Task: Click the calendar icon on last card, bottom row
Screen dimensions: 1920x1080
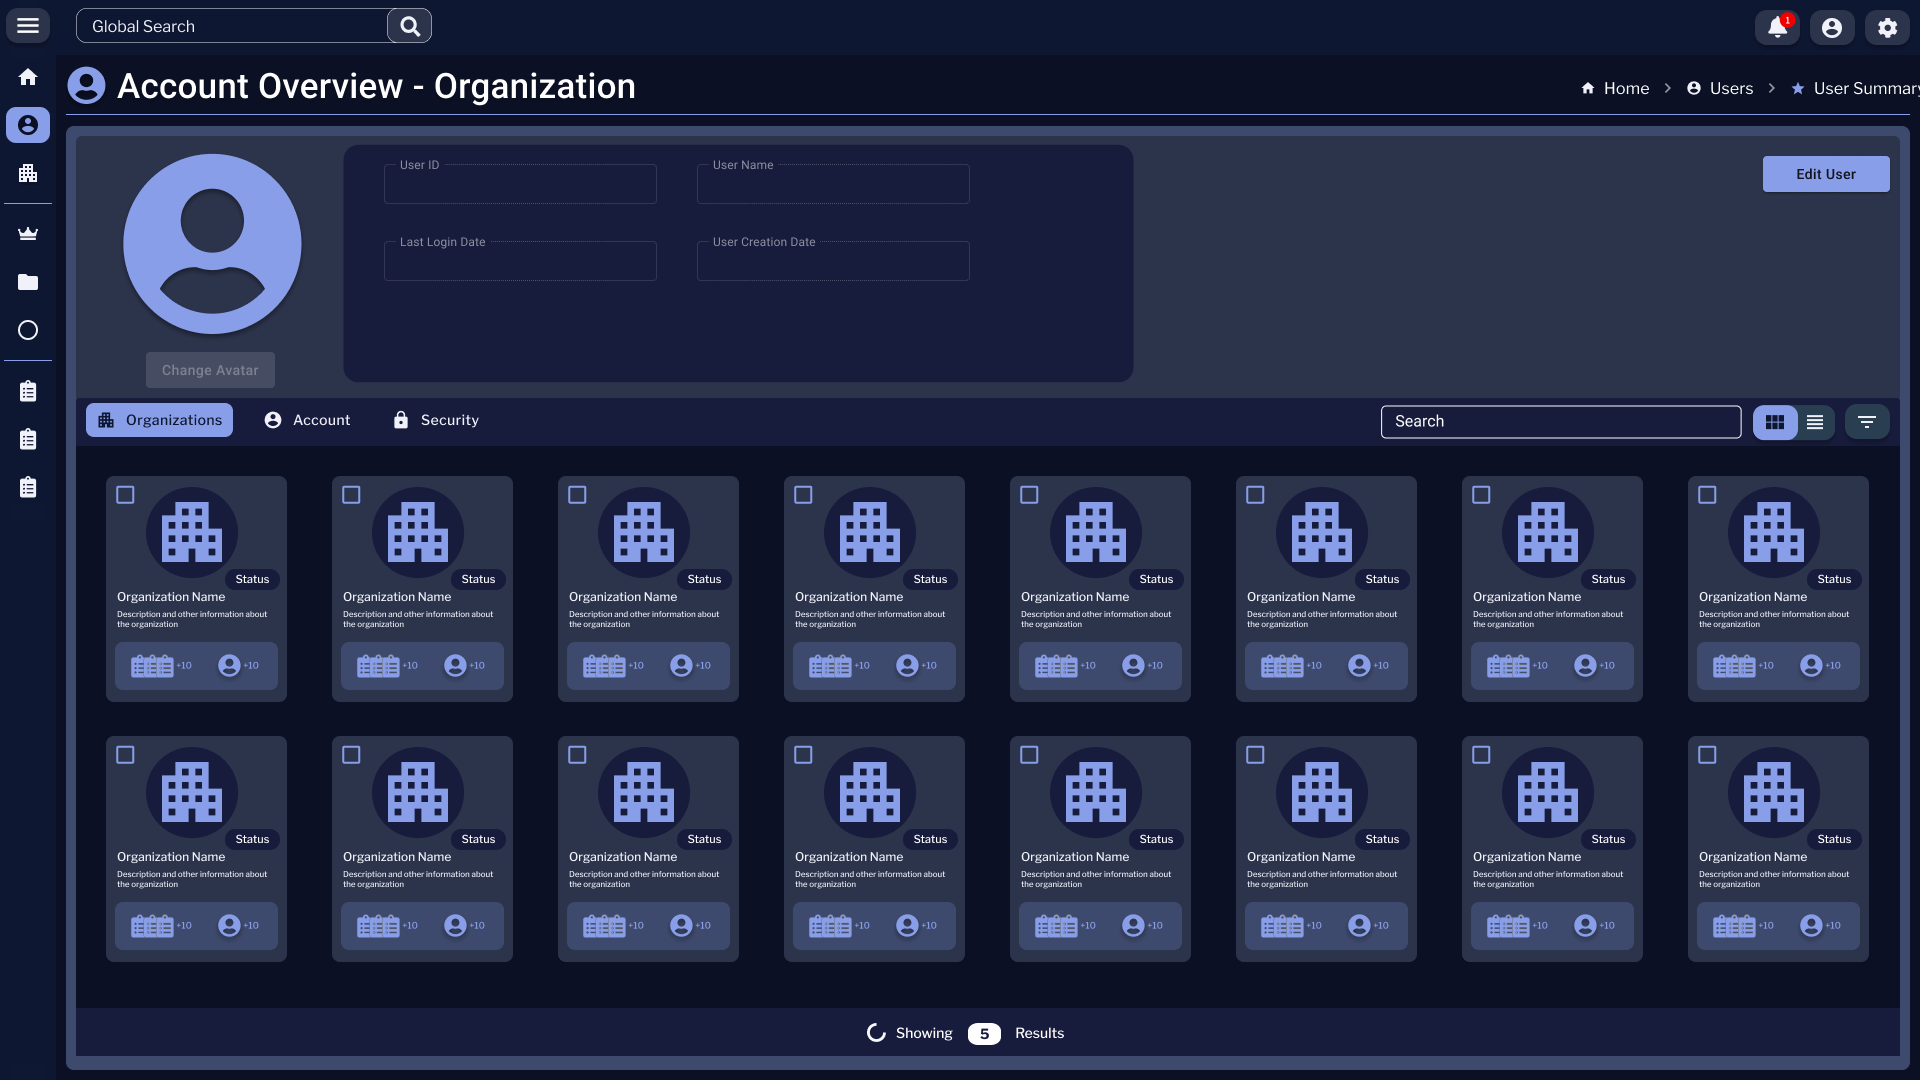Action: [x=1734, y=926]
